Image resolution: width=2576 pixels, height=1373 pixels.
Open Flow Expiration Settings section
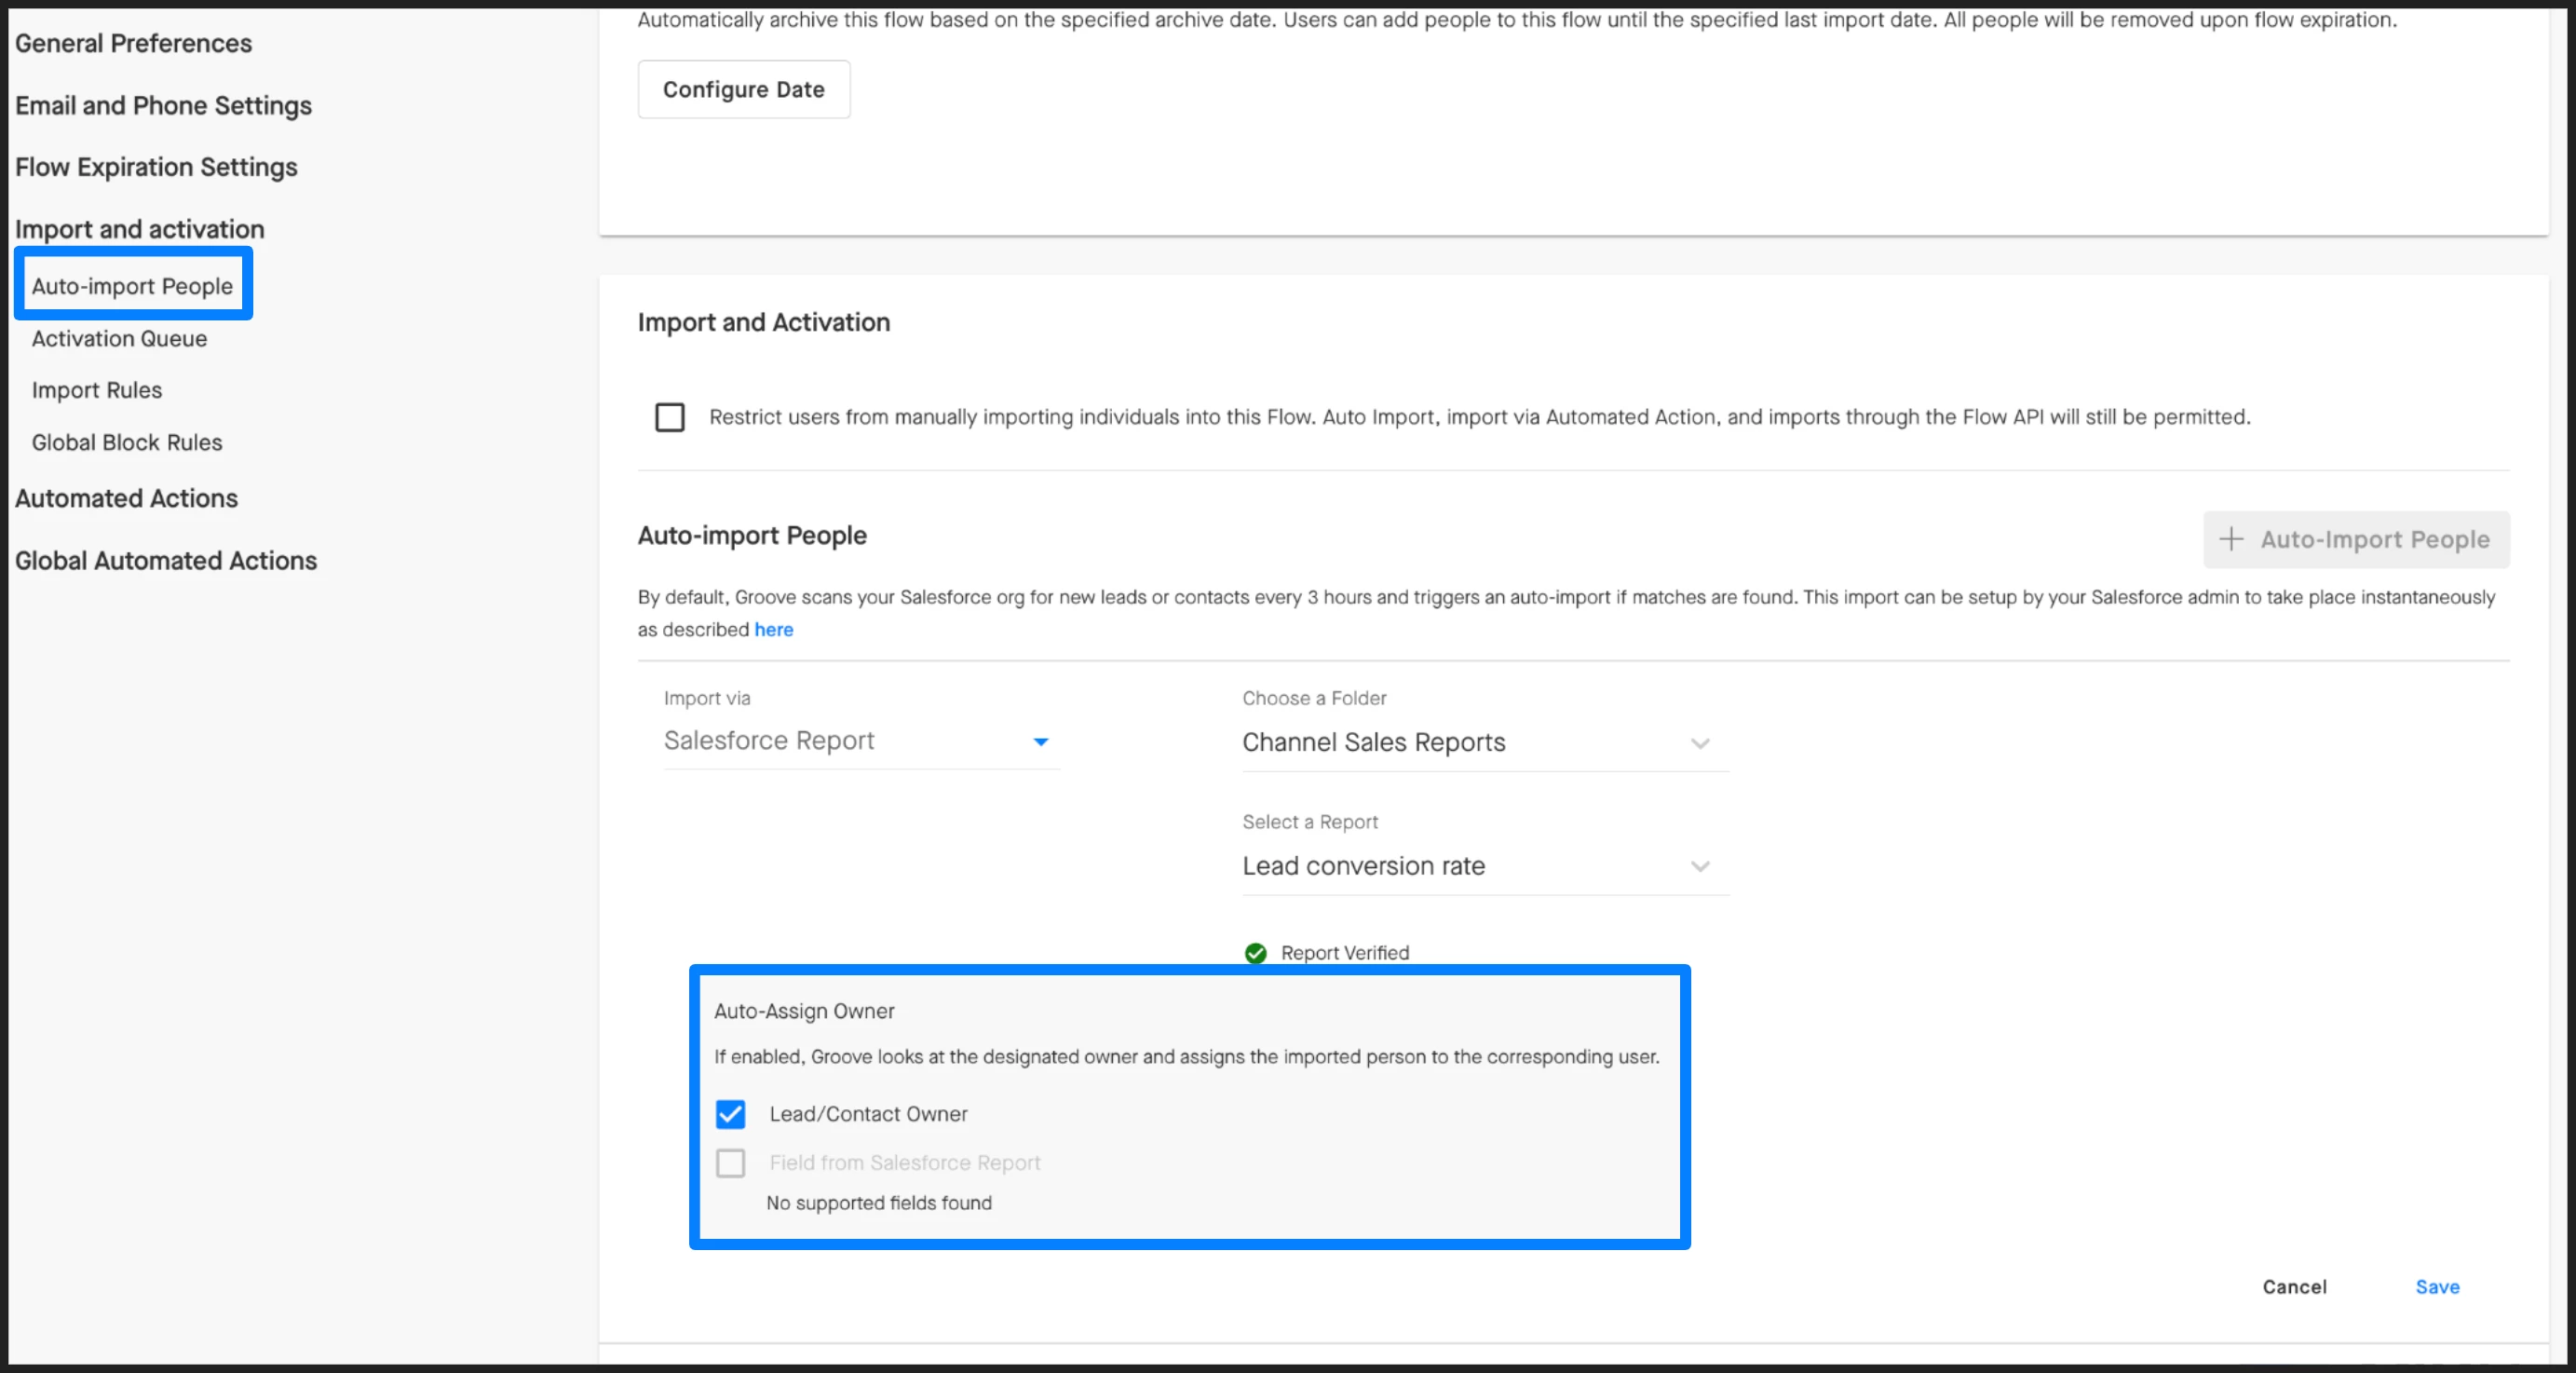pos(156,167)
